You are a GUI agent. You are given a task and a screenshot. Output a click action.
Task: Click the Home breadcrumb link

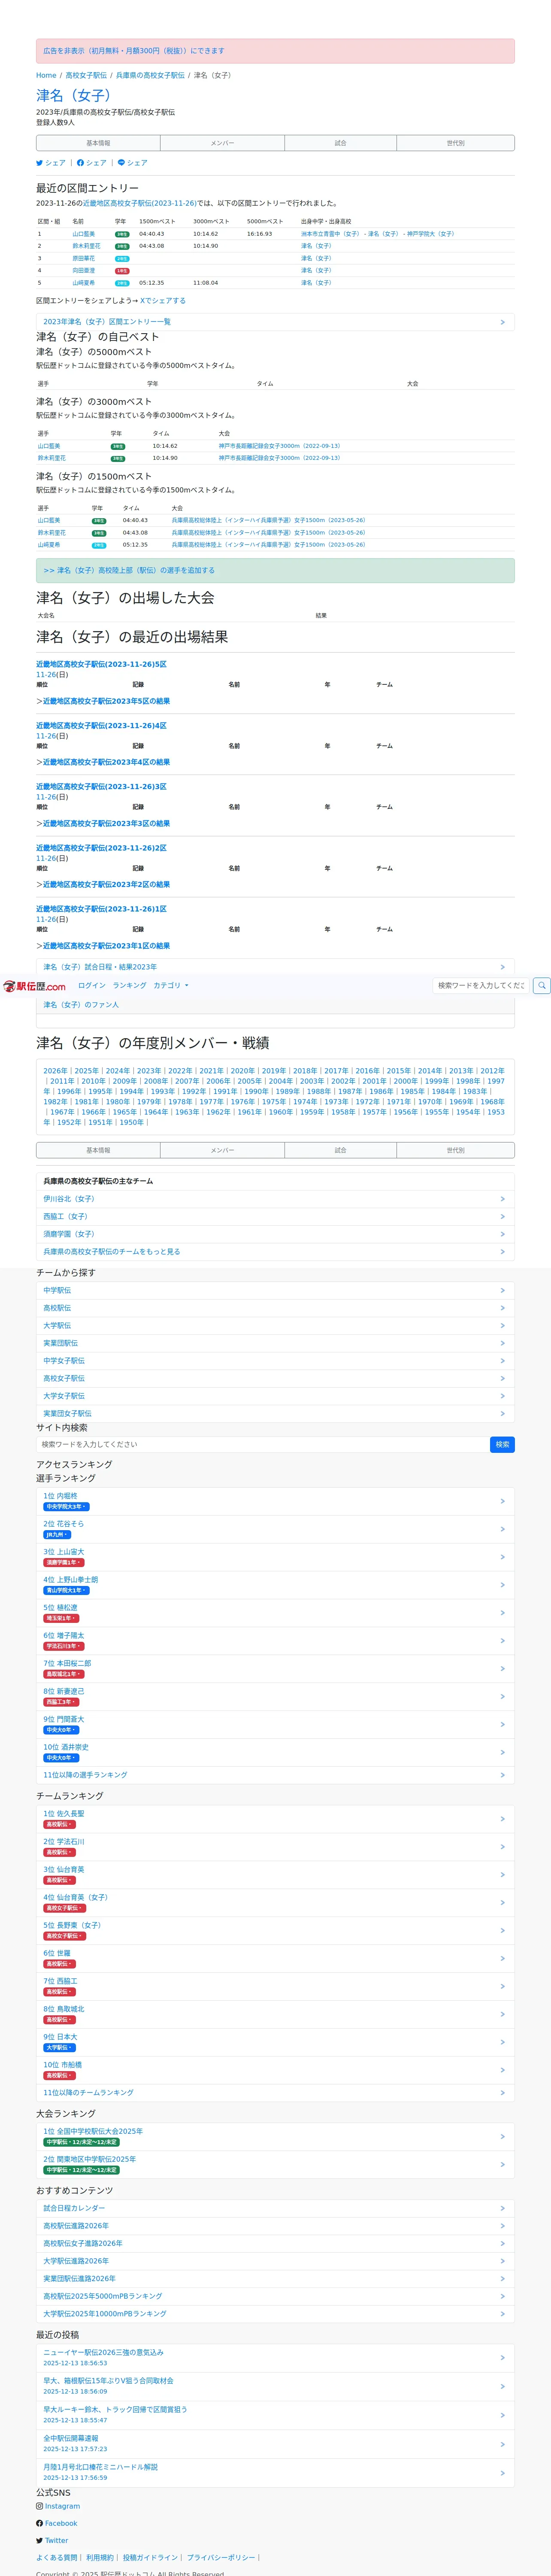click(x=46, y=75)
